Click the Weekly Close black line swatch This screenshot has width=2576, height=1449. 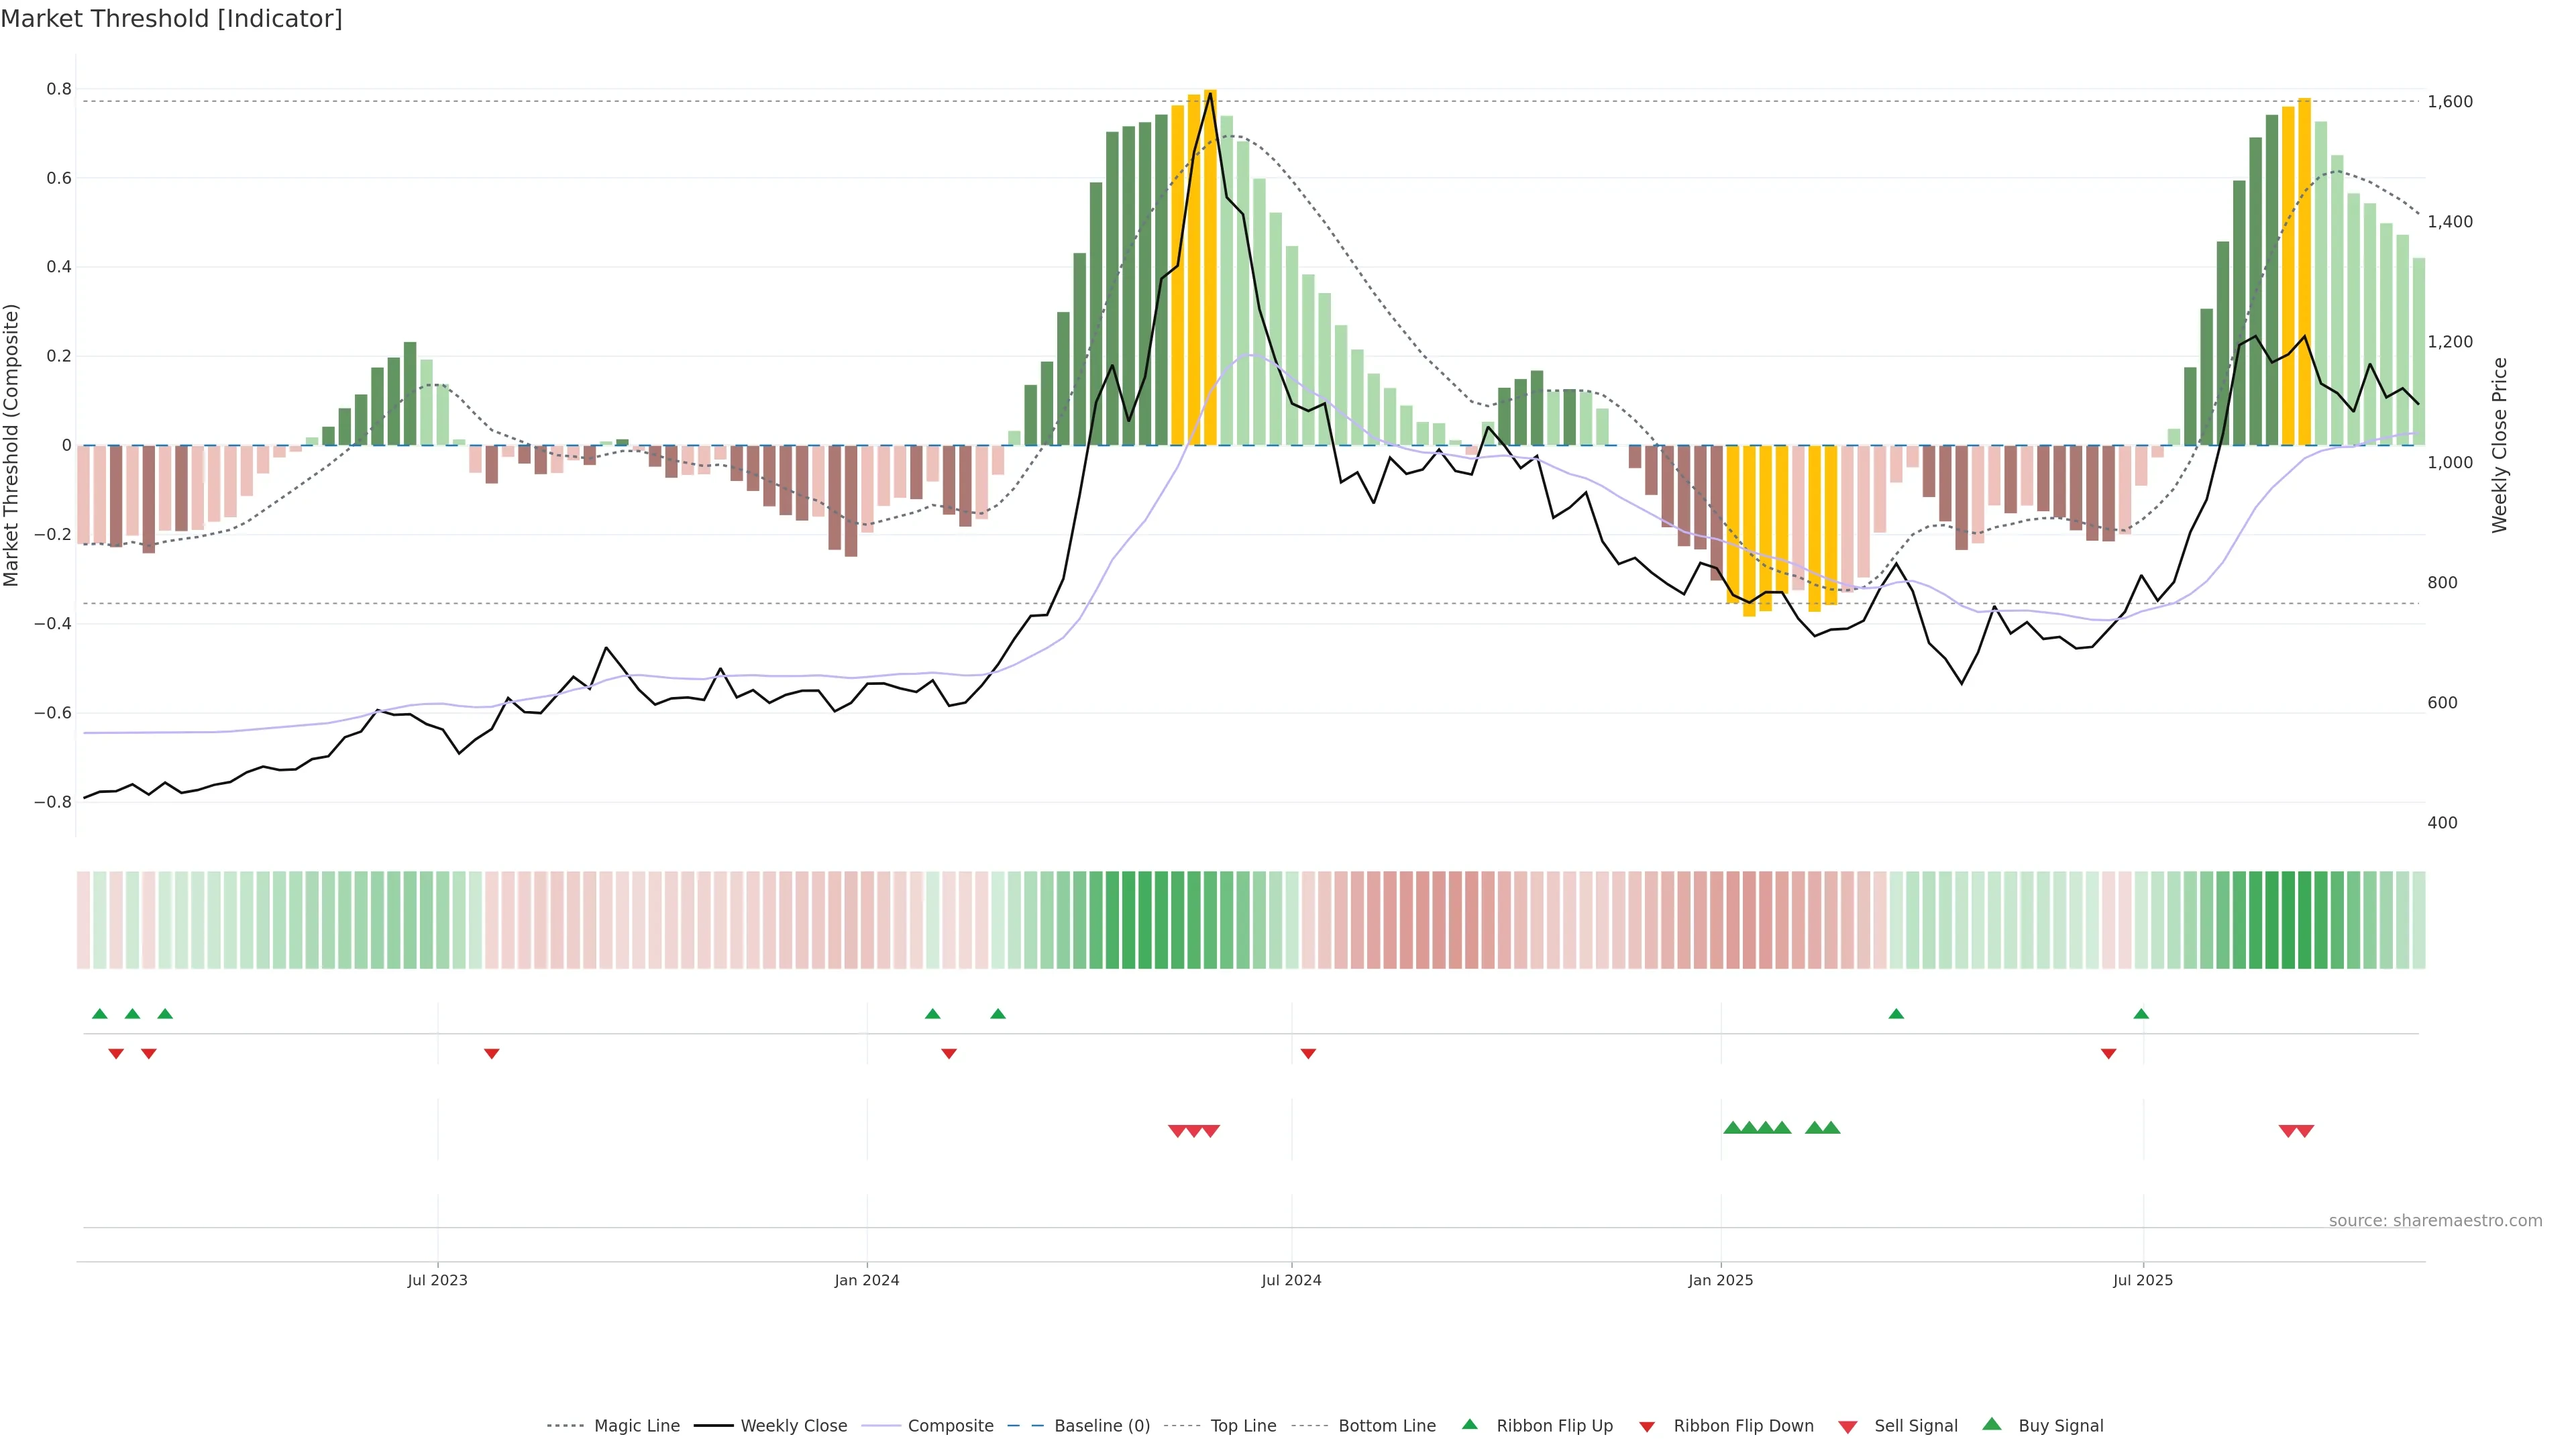713,1426
